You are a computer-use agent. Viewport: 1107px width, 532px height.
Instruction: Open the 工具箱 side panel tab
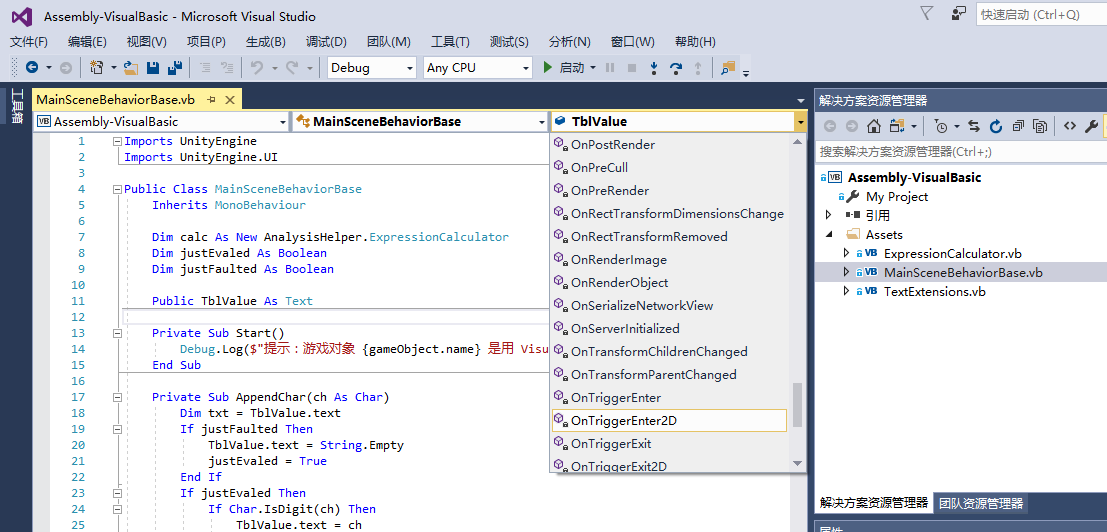tap(18, 106)
